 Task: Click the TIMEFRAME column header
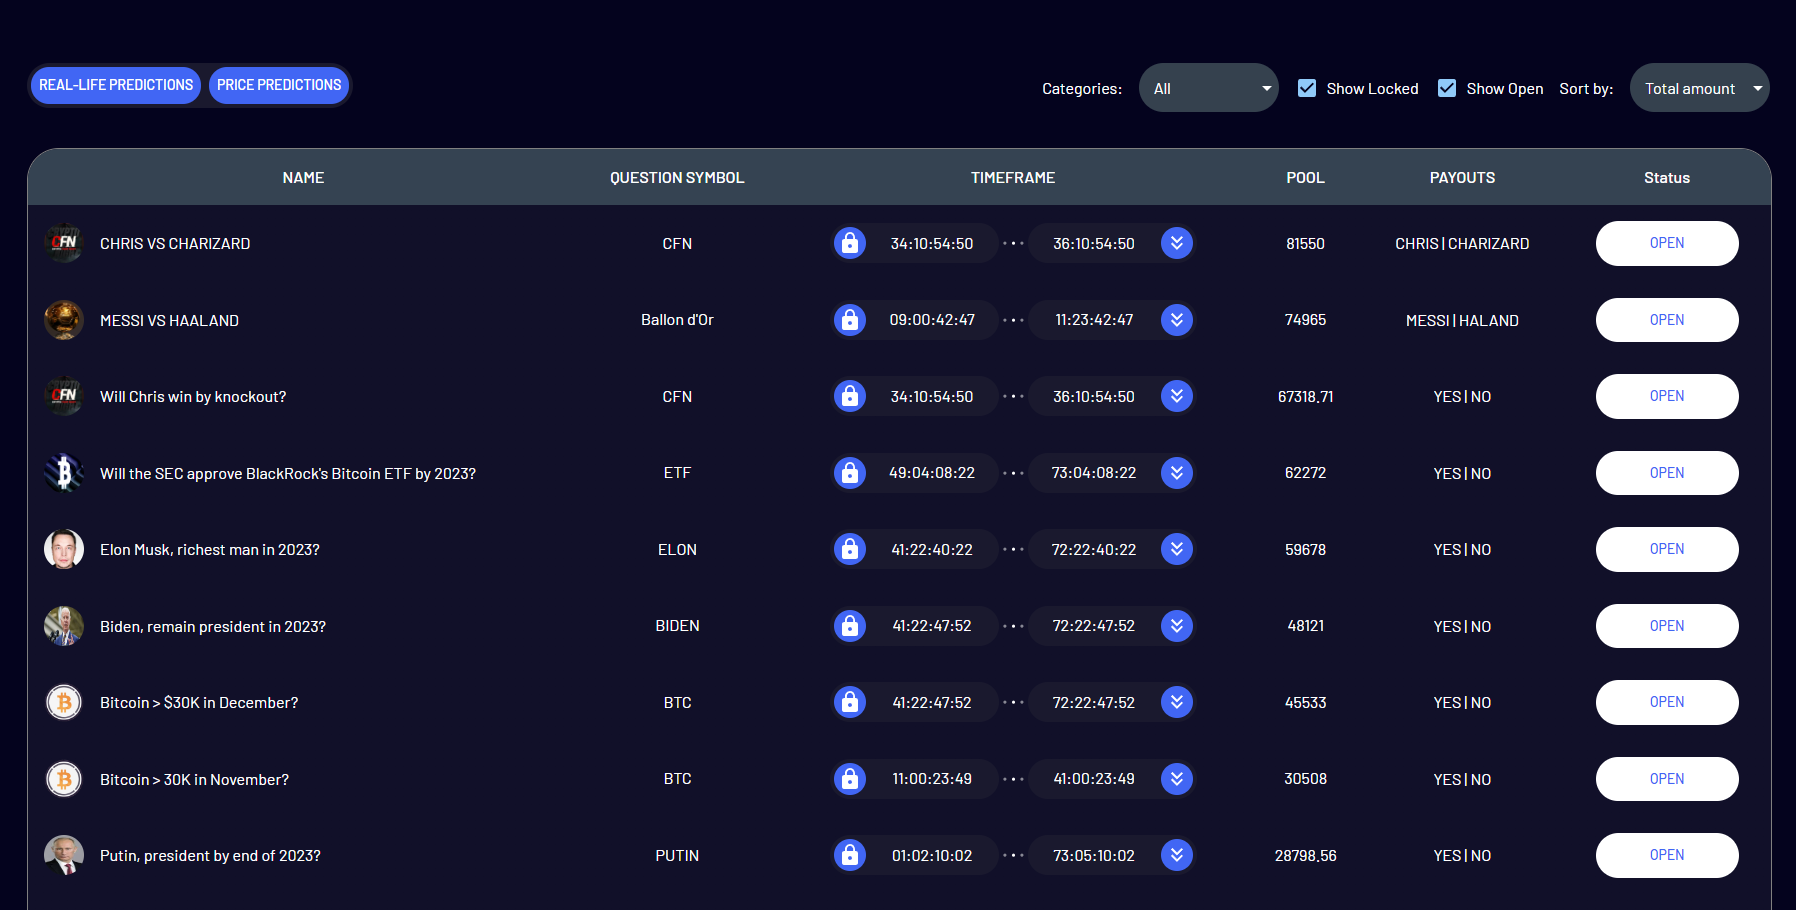pos(1013,178)
